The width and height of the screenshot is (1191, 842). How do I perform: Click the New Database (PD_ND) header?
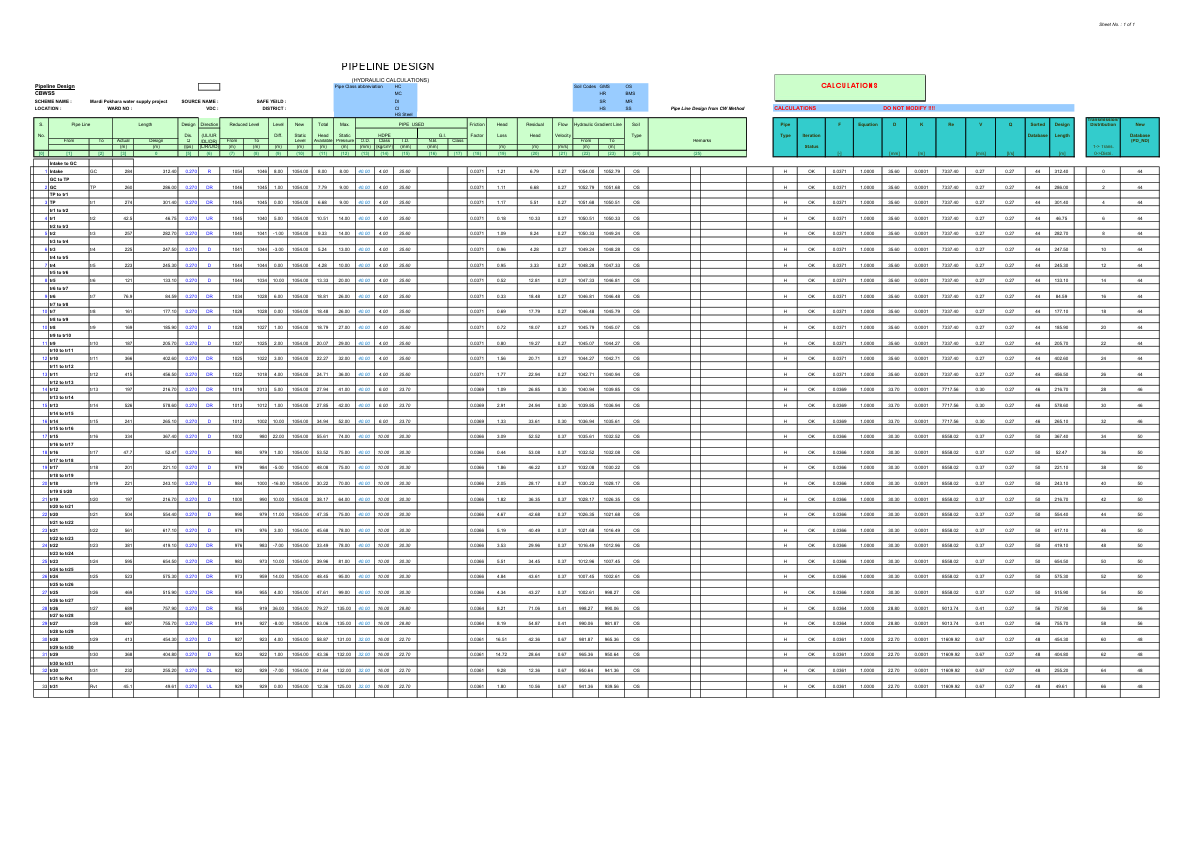1139,132
